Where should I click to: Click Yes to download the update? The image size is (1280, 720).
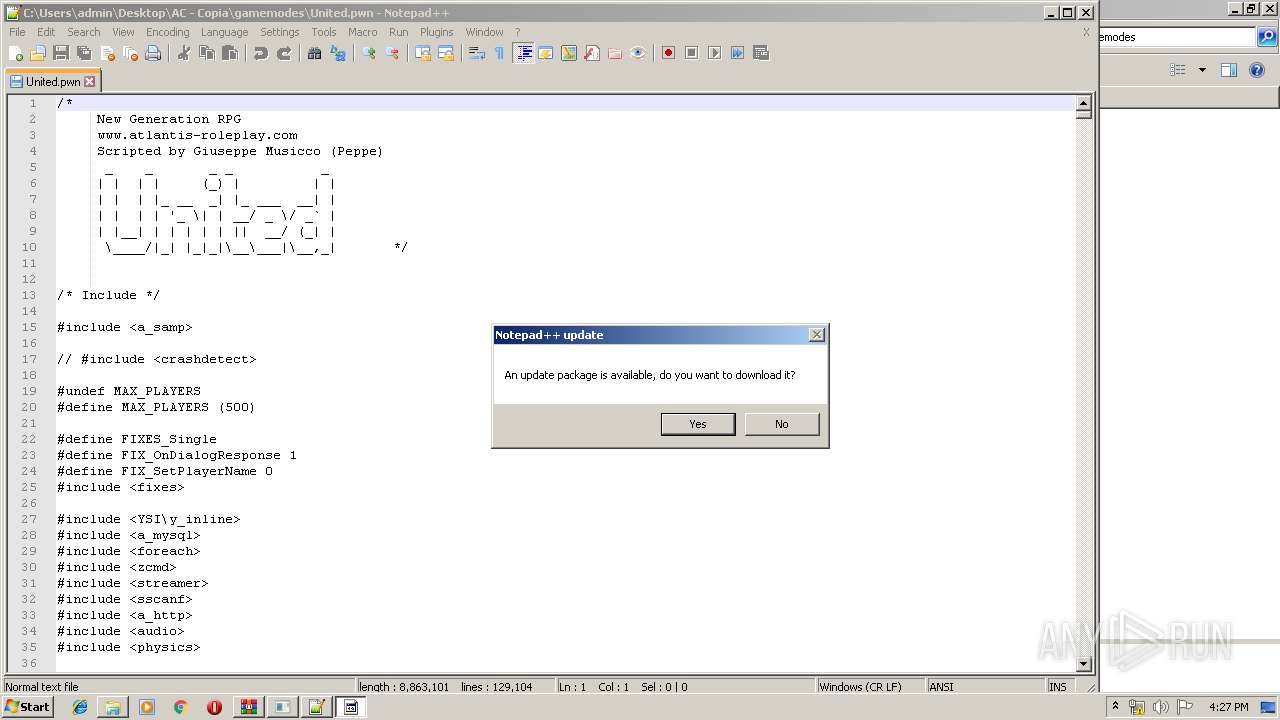[x=698, y=424]
